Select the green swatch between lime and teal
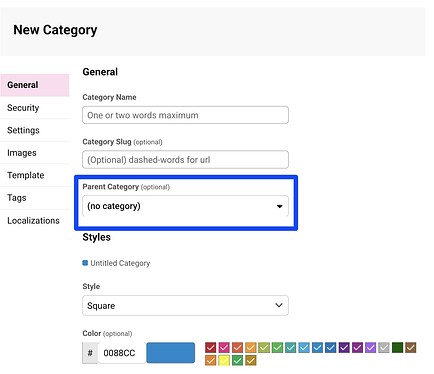 [x=277, y=348]
